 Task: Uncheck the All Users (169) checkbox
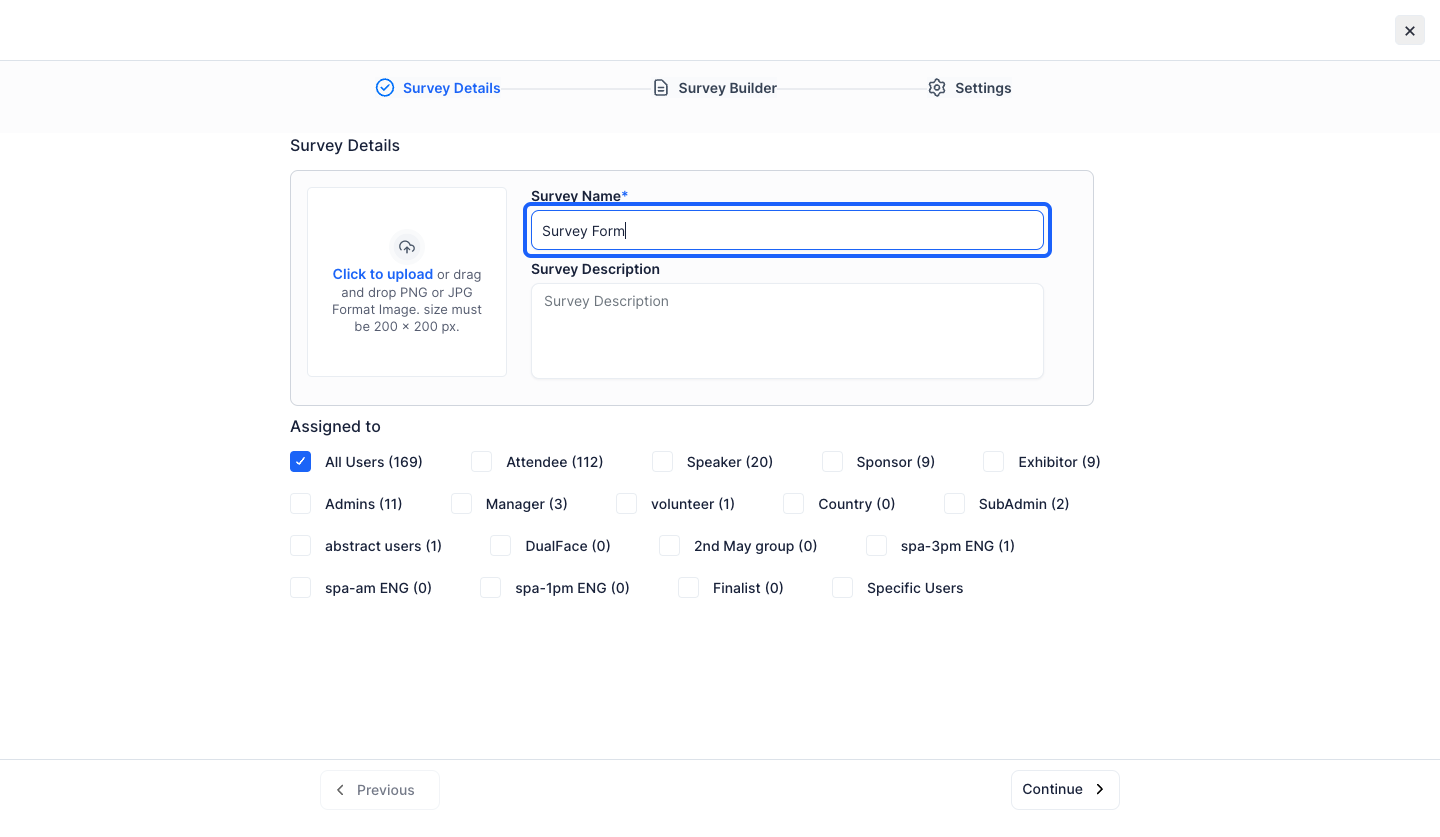tap(300, 462)
